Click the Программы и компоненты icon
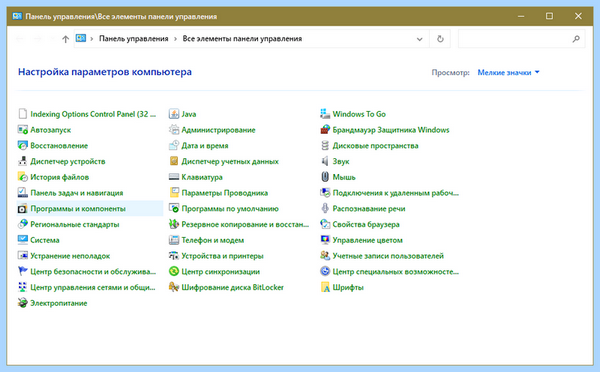This screenshot has width=600, height=372. [23, 209]
